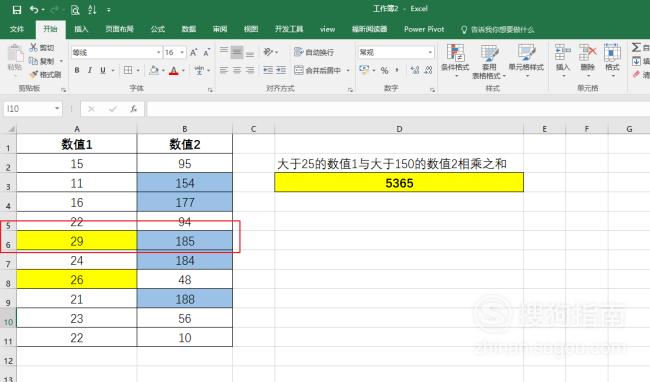650x382 pixels.
Task: Click the Increase Indent icon
Action: [x=281, y=70]
